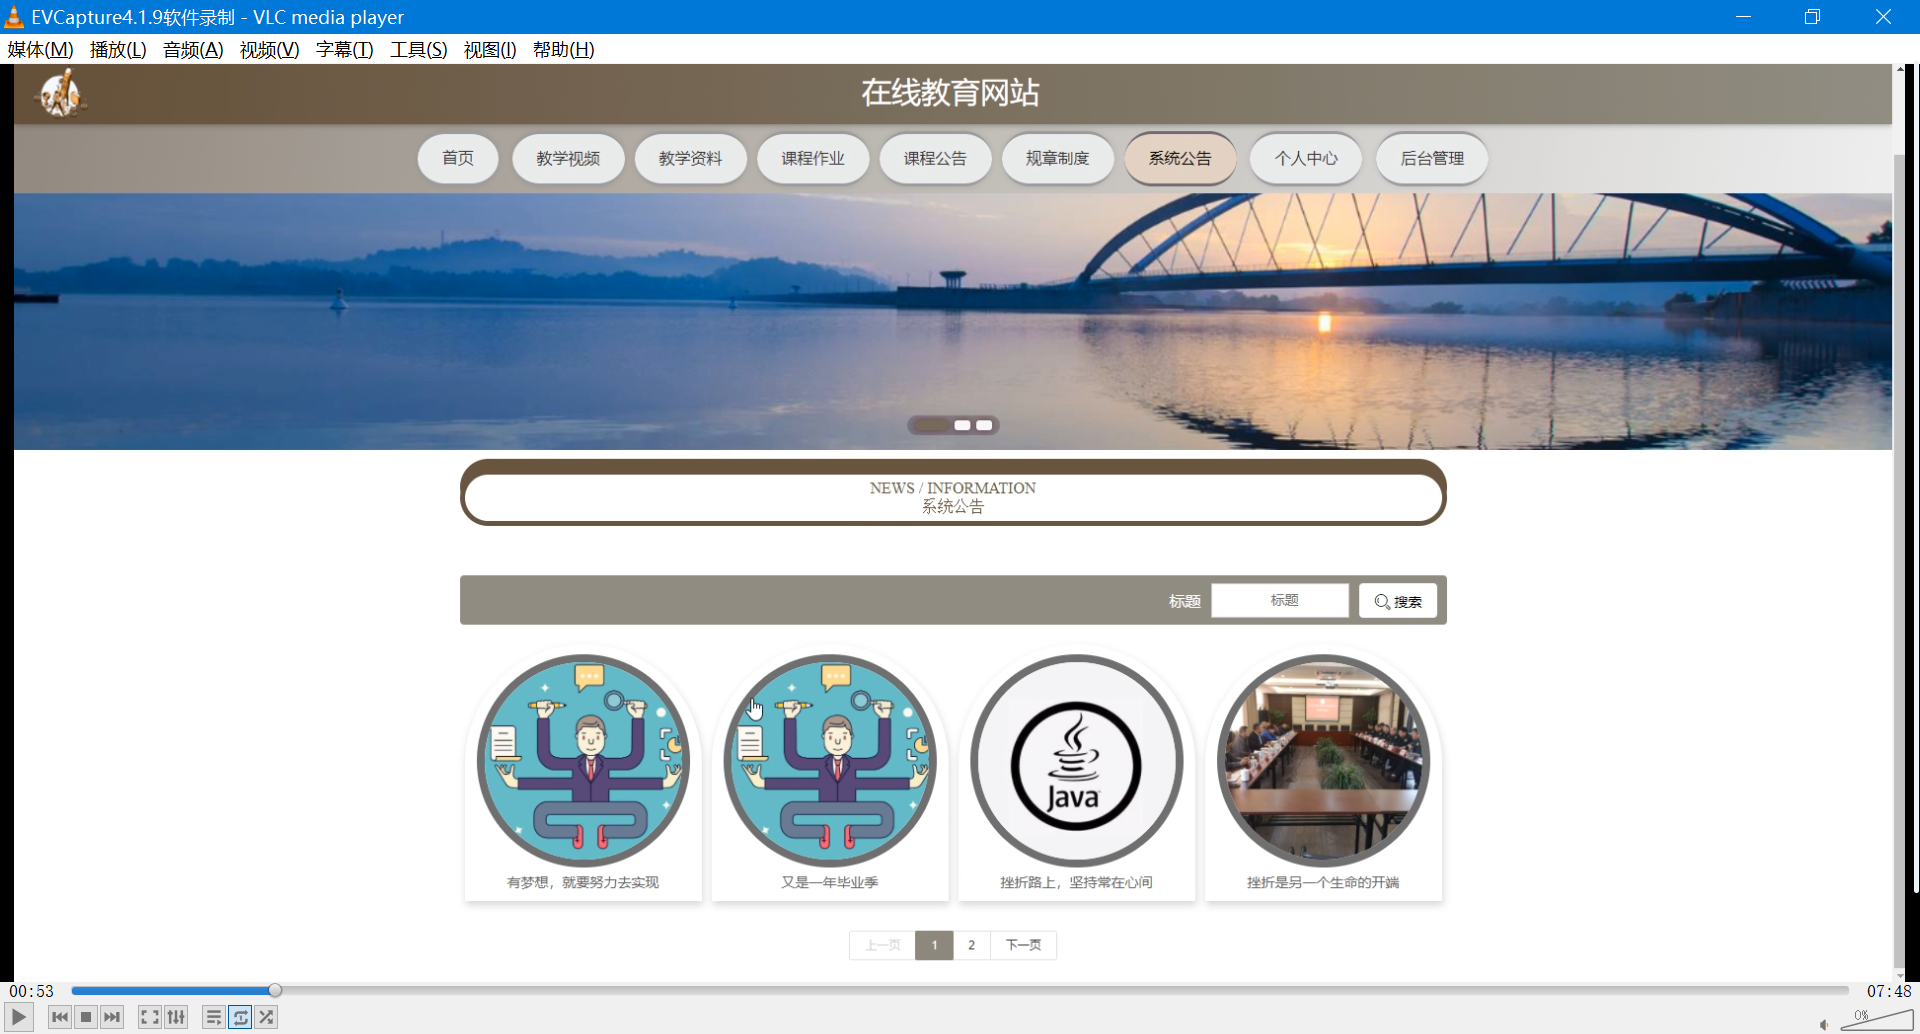1920x1034 pixels.
Task: Go to pagination page 2
Action: coord(971,945)
